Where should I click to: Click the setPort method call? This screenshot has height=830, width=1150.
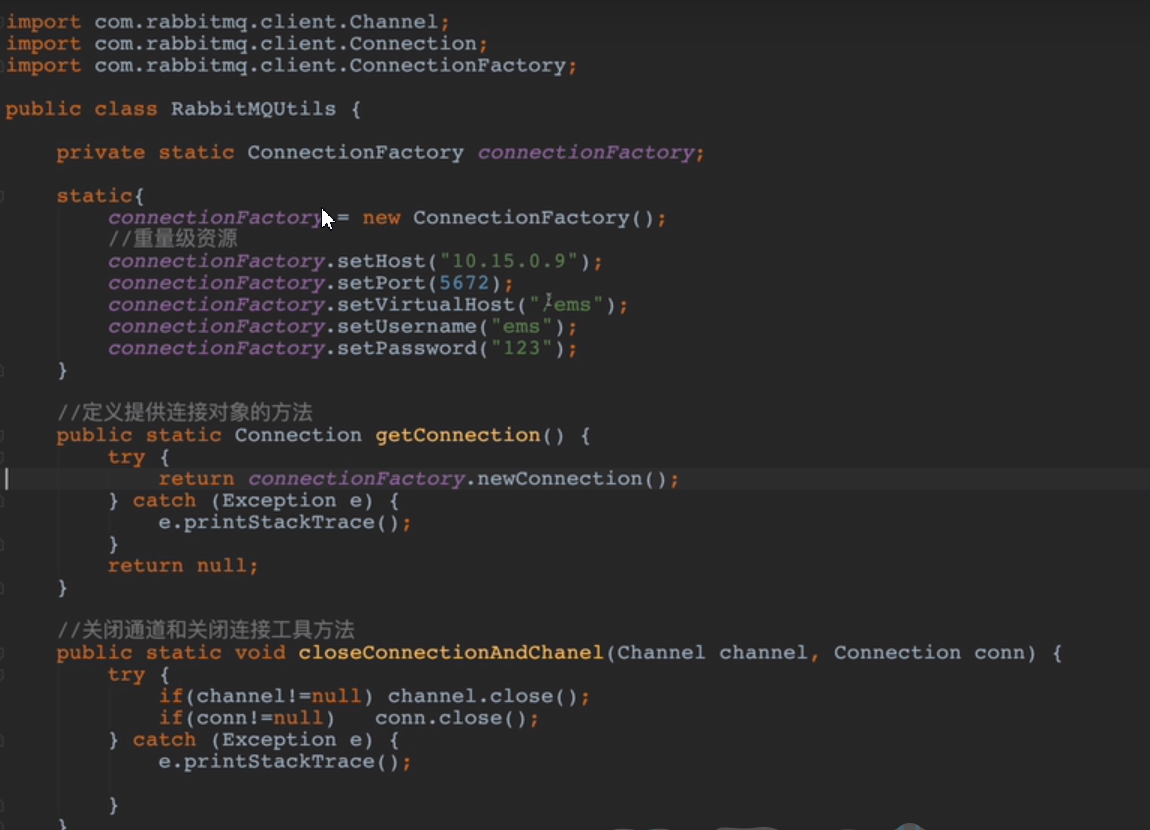(381, 283)
